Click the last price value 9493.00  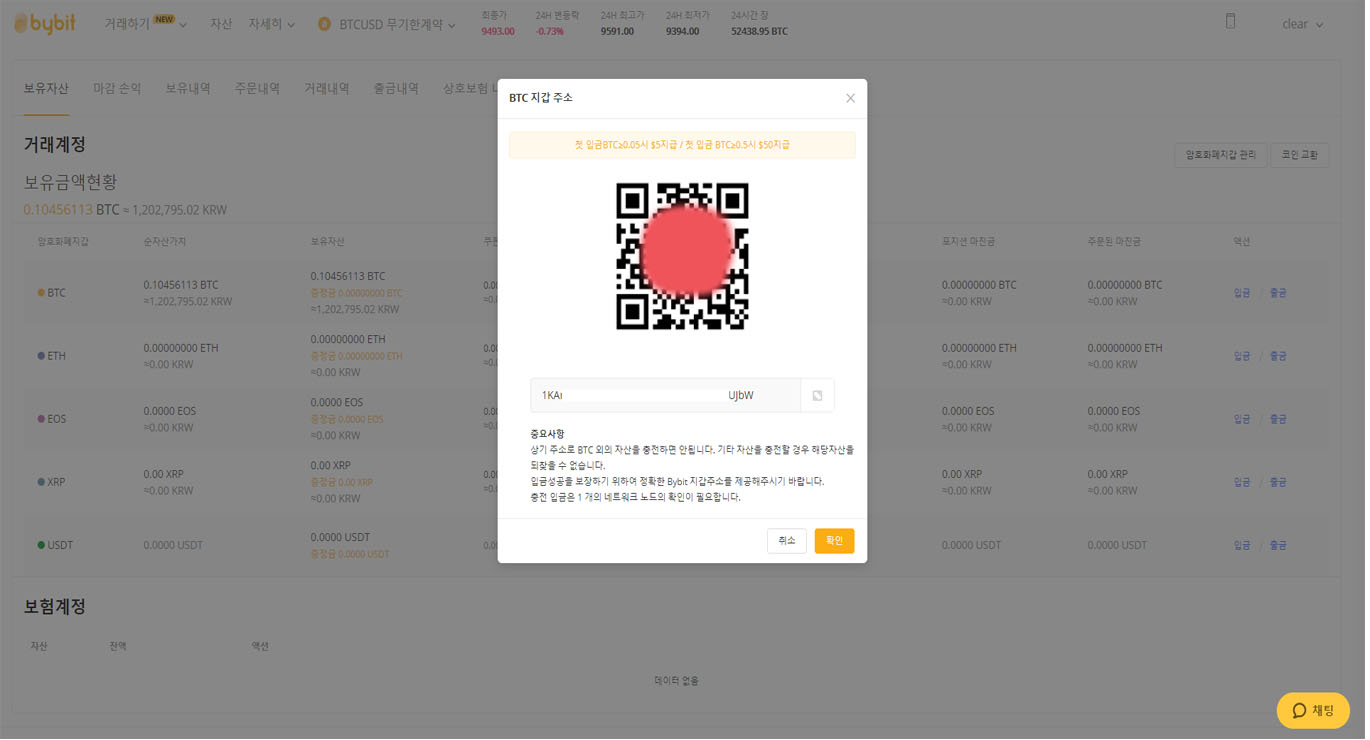pos(498,32)
